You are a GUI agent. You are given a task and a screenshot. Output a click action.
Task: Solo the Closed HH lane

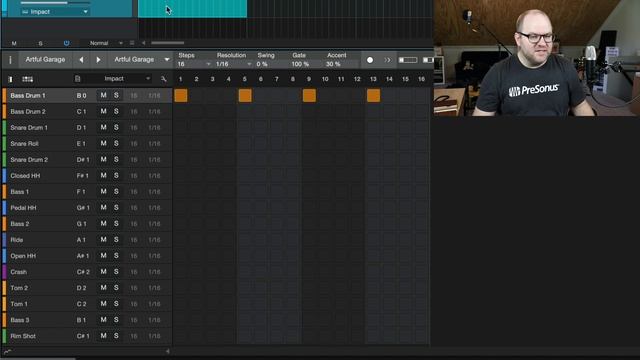[116, 176]
